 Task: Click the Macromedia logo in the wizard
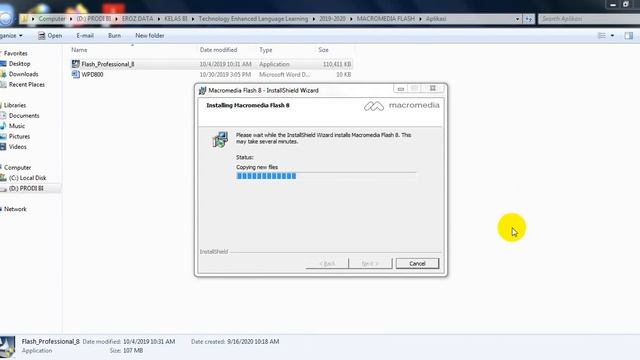[x=402, y=106]
